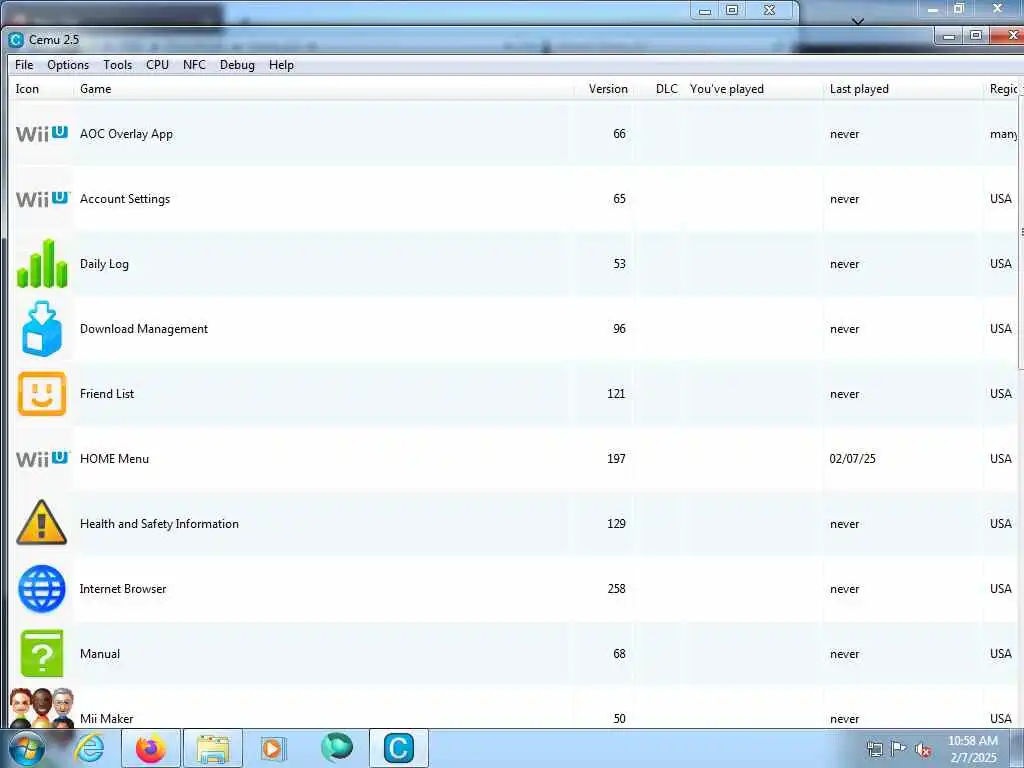Open the File menu
This screenshot has width=1024, height=768.
[24, 65]
